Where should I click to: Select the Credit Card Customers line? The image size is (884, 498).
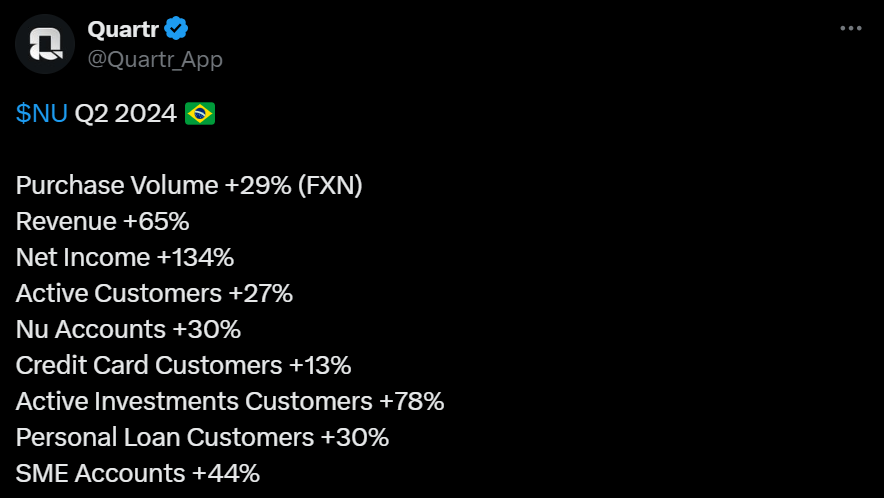[x=183, y=365]
